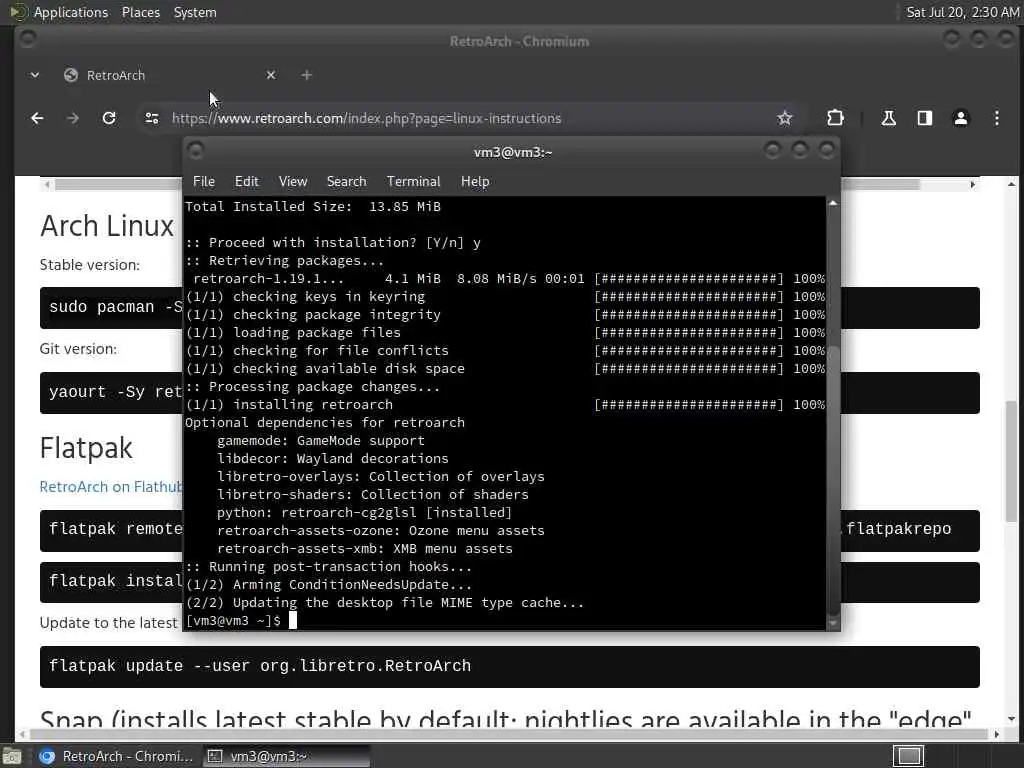Click the clock date and time
Image resolution: width=1024 pixels, height=768 pixels.
pos(963,12)
